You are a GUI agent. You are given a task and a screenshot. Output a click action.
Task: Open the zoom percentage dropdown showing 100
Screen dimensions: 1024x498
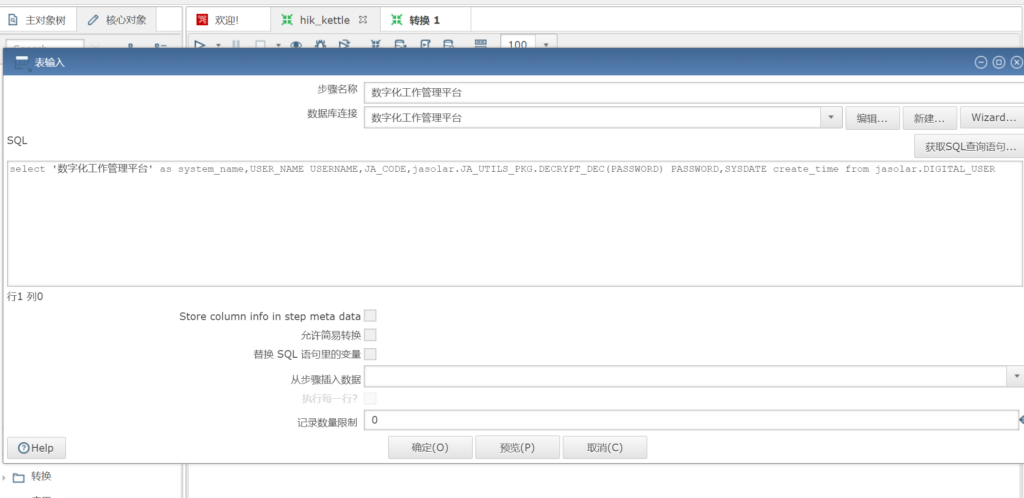coord(546,44)
